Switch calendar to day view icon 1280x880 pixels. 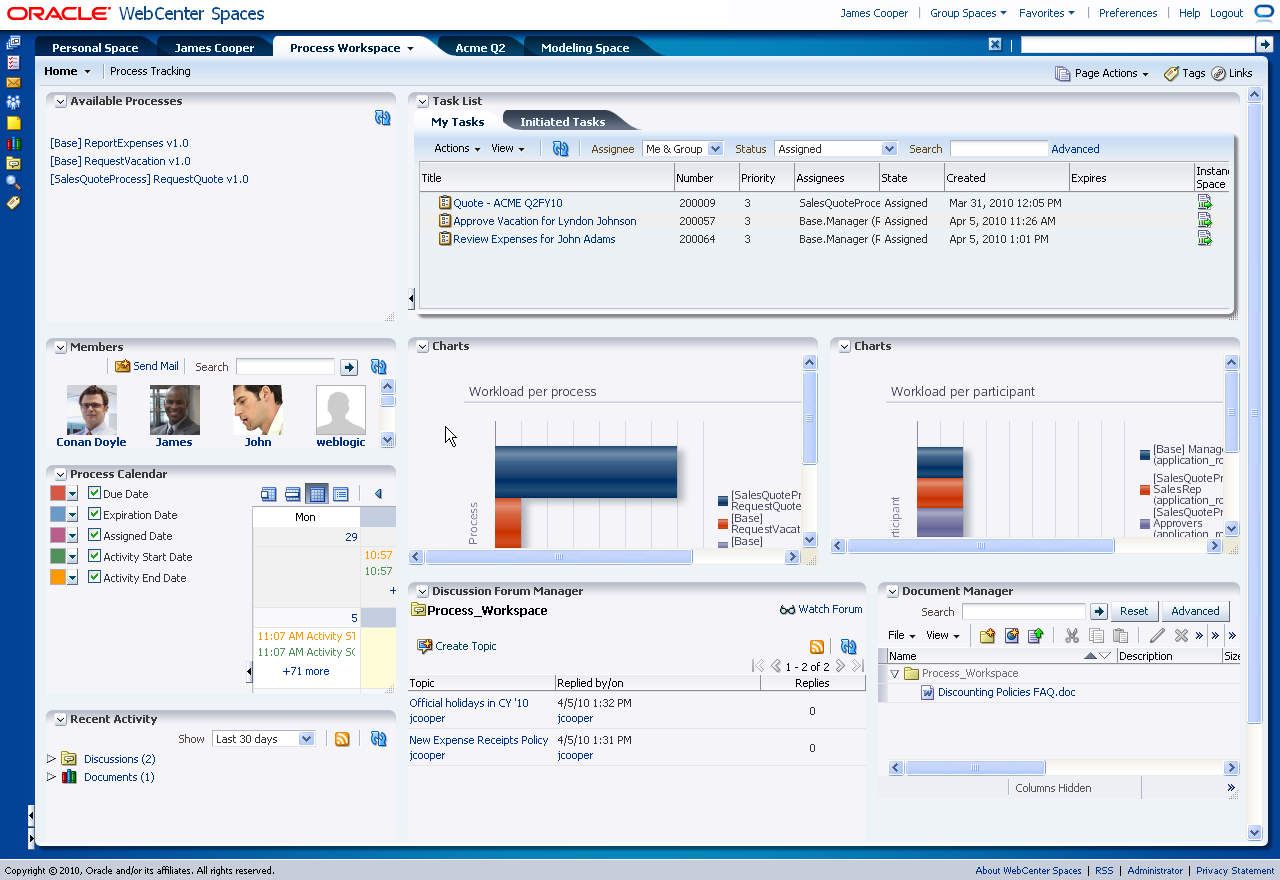(268, 494)
